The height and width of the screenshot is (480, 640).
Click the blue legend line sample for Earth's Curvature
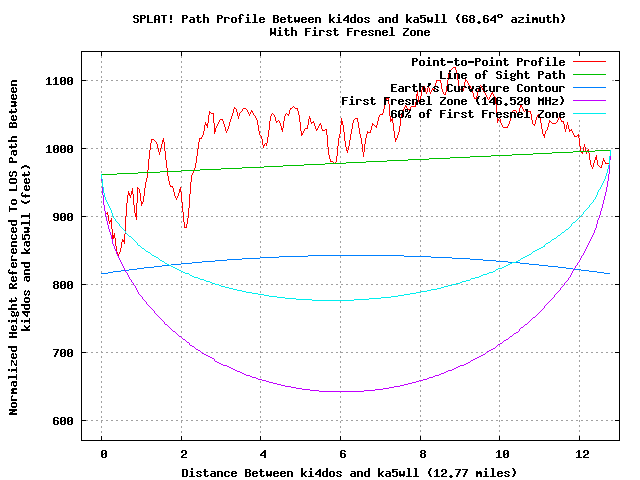589,88
